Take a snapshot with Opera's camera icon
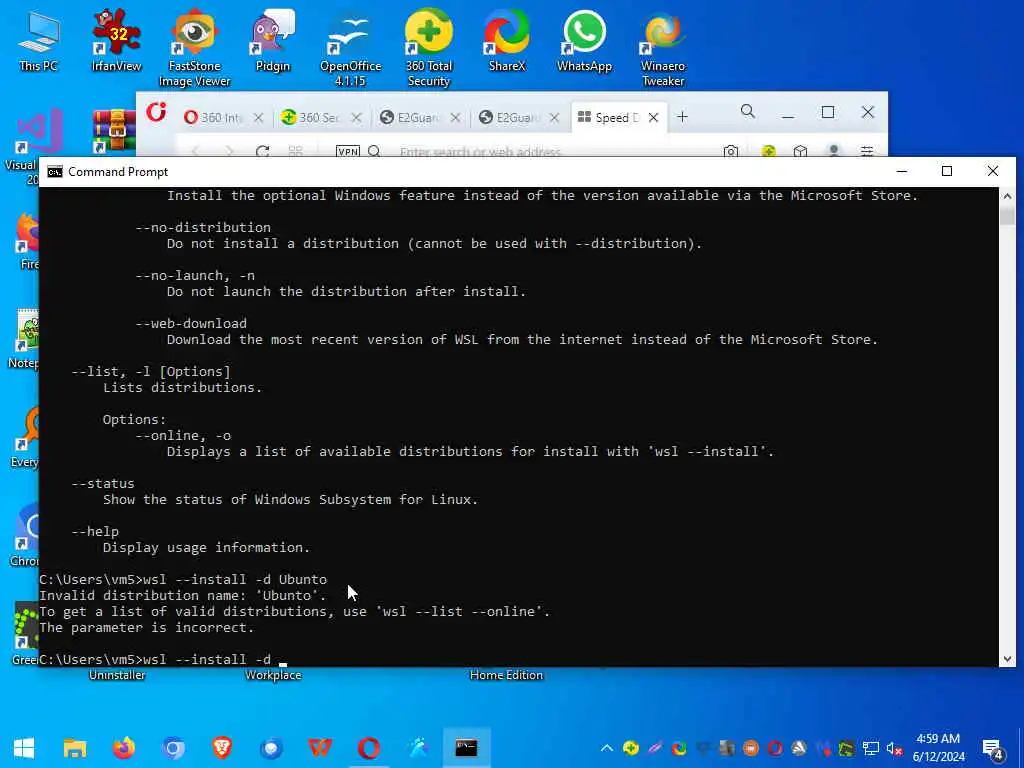The image size is (1024, 768). [731, 152]
